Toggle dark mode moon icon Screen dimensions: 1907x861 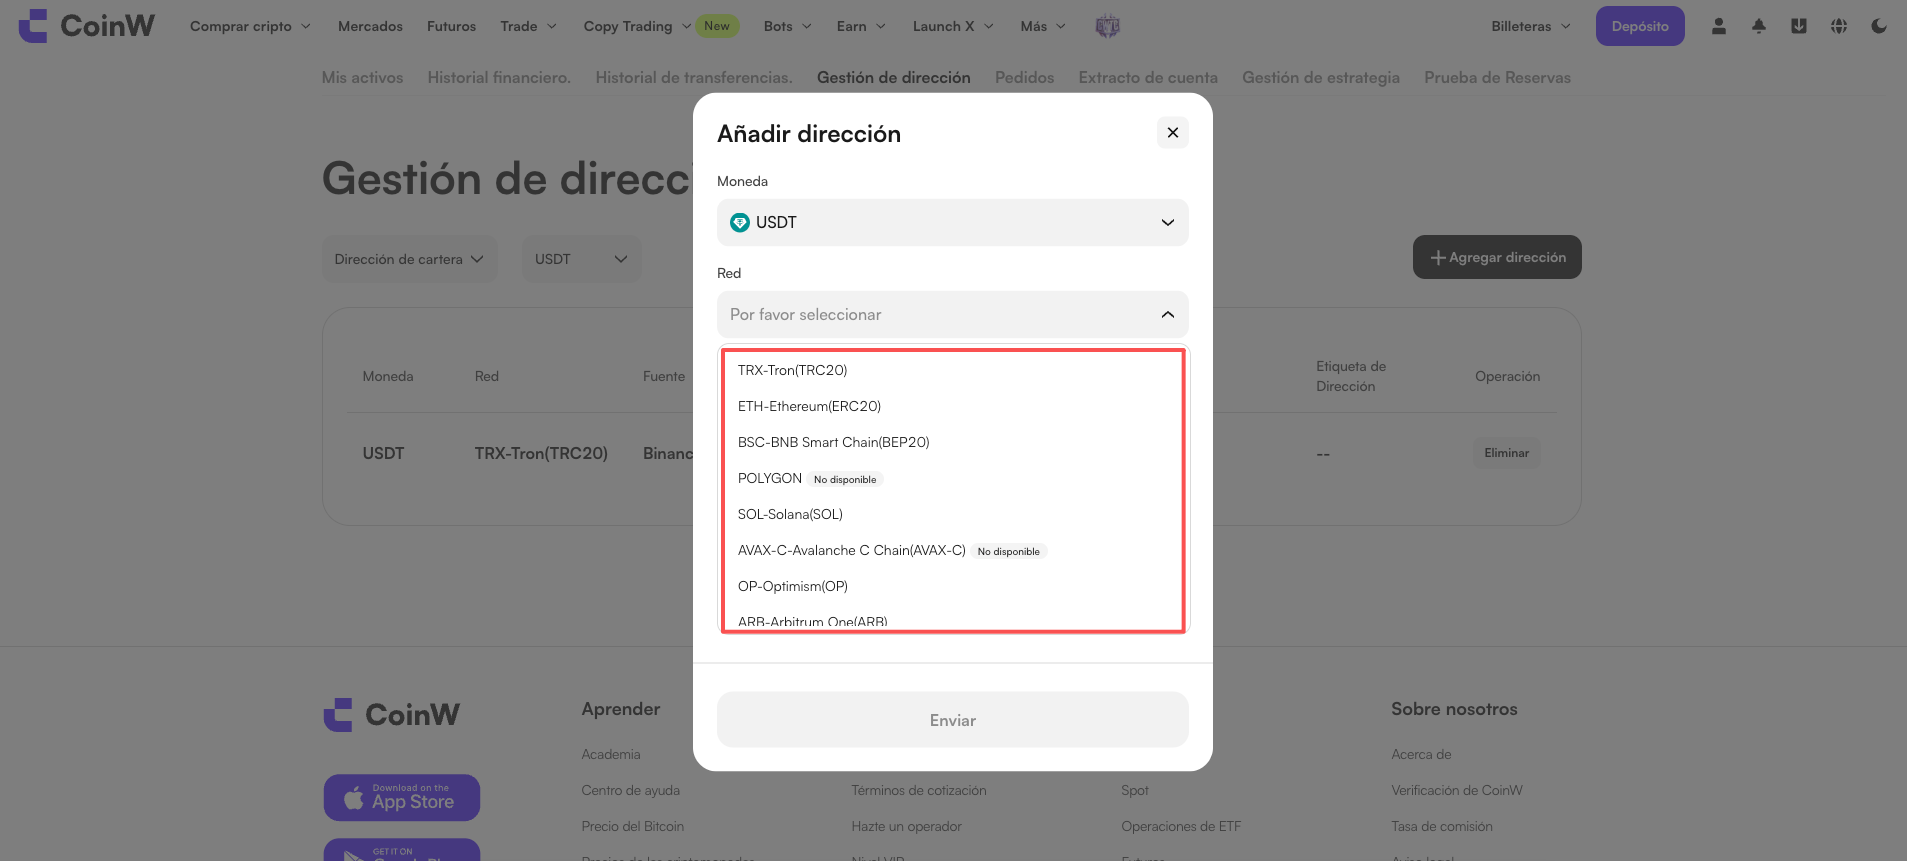click(x=1879, y=26)
